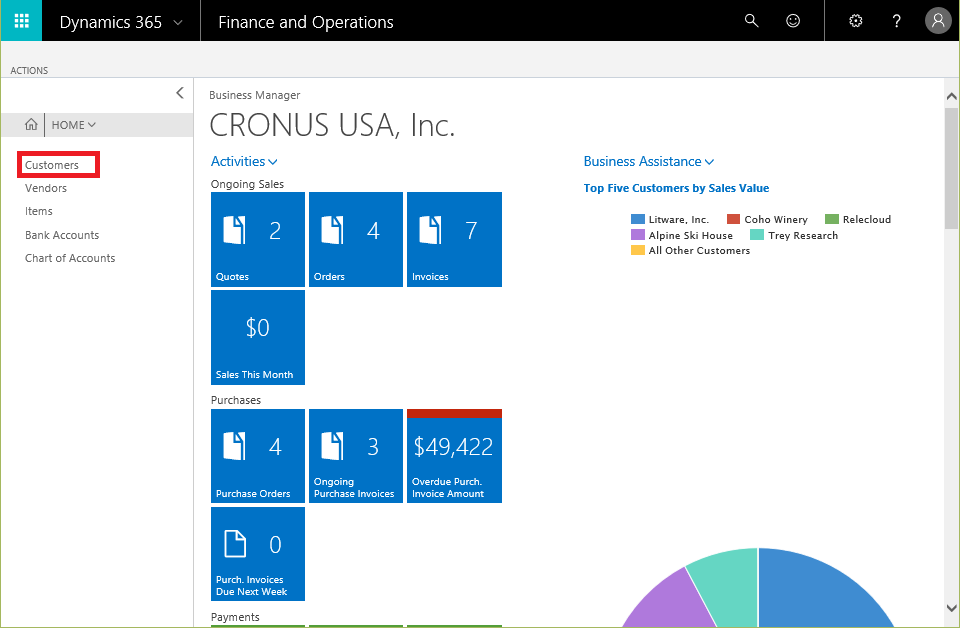
Task: Click the Finance and Operations title
Action: tap(306, 22)
